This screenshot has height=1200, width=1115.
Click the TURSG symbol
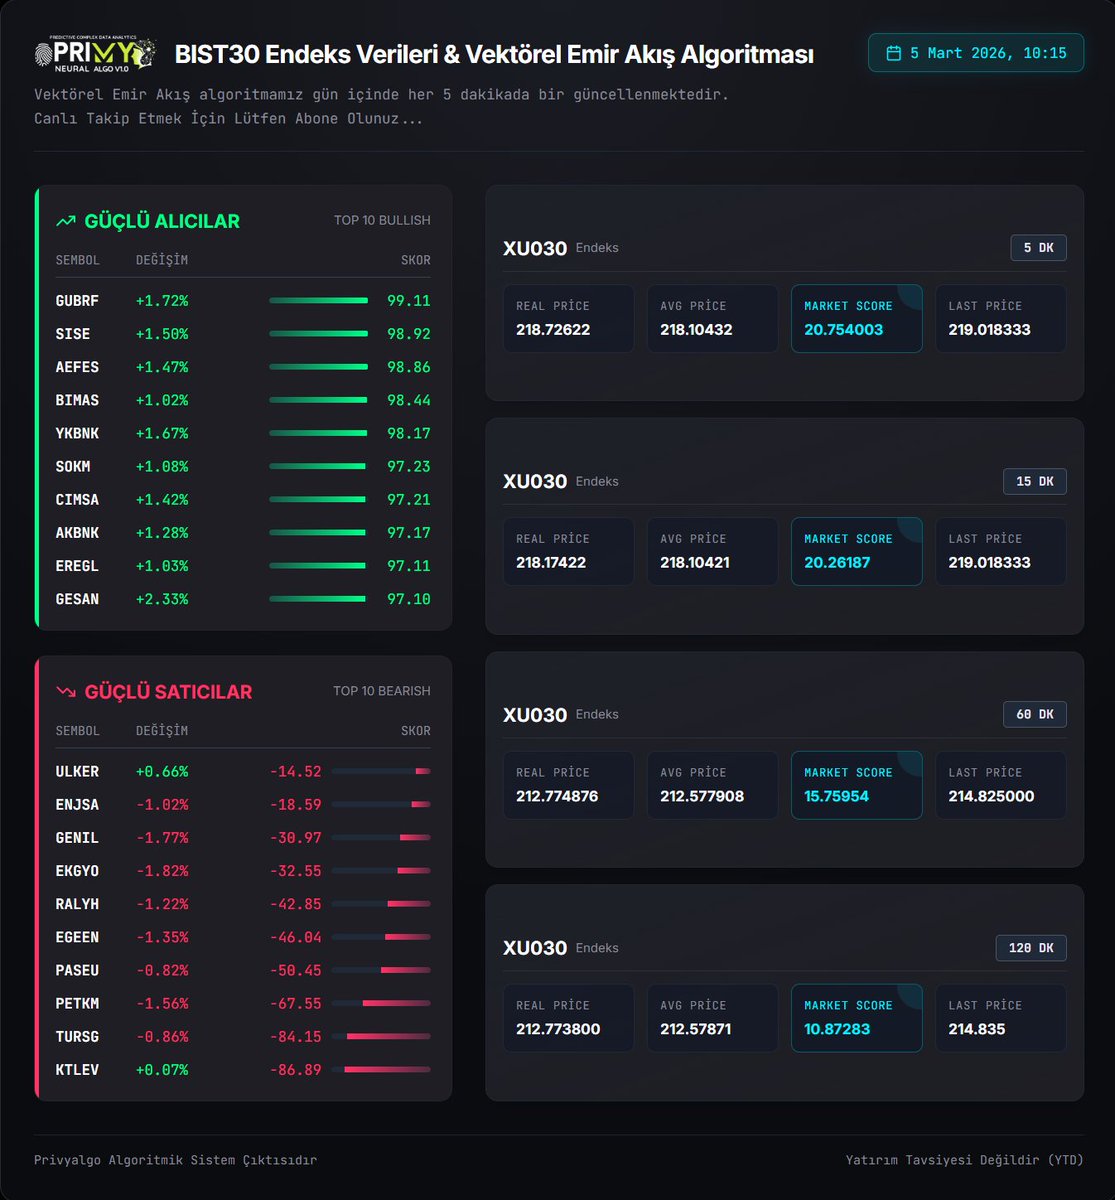click(x=77, y=1036)
